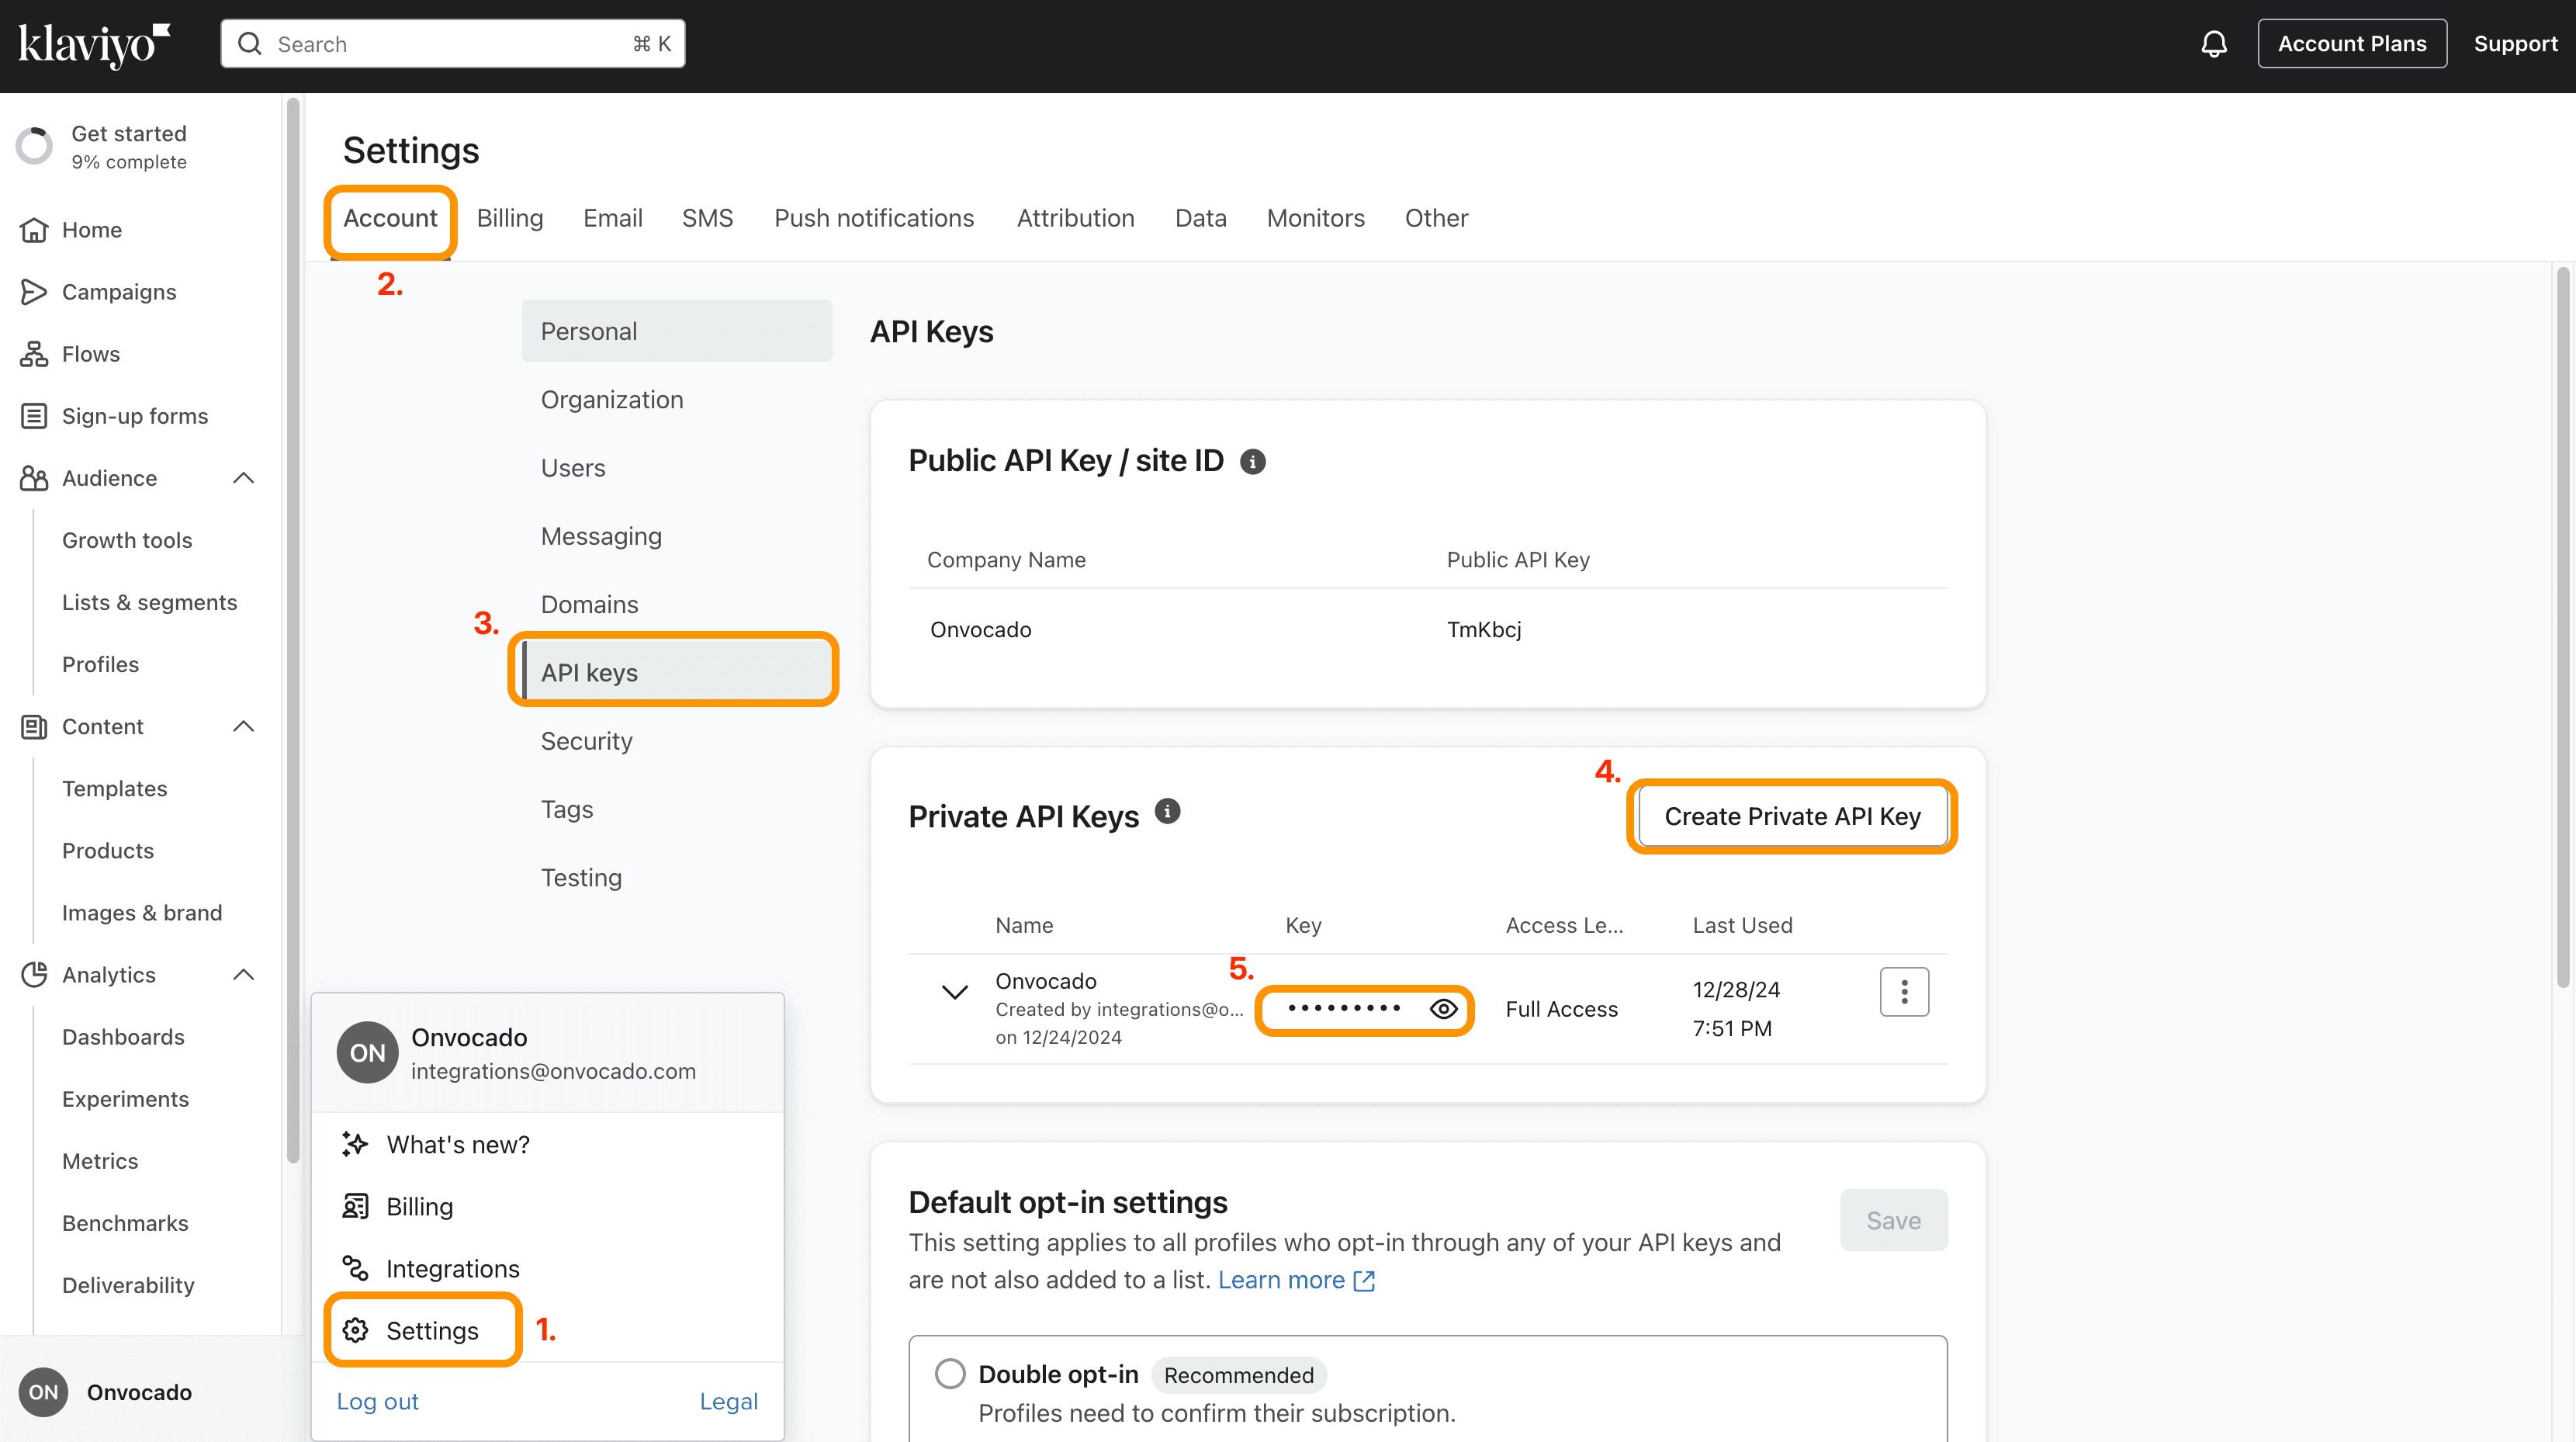This screenshot has height=1442, width=2576.
Task: Click the Klaviyo logo
Action: pyautogui.click(x=94, y=45)
